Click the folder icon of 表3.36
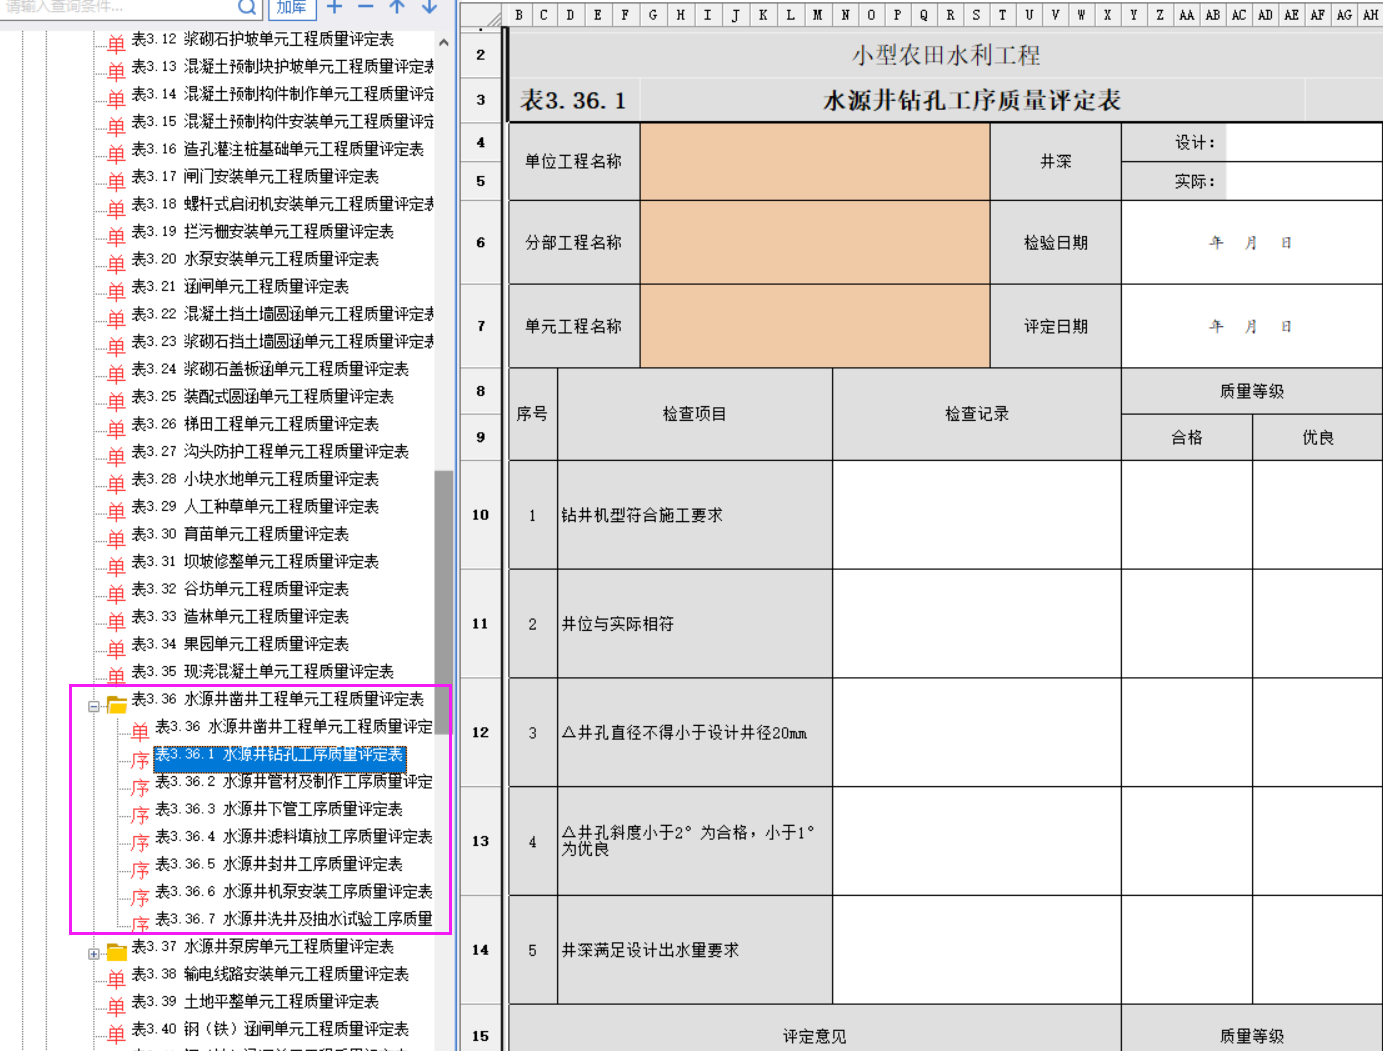 click(x=117, y=703)
